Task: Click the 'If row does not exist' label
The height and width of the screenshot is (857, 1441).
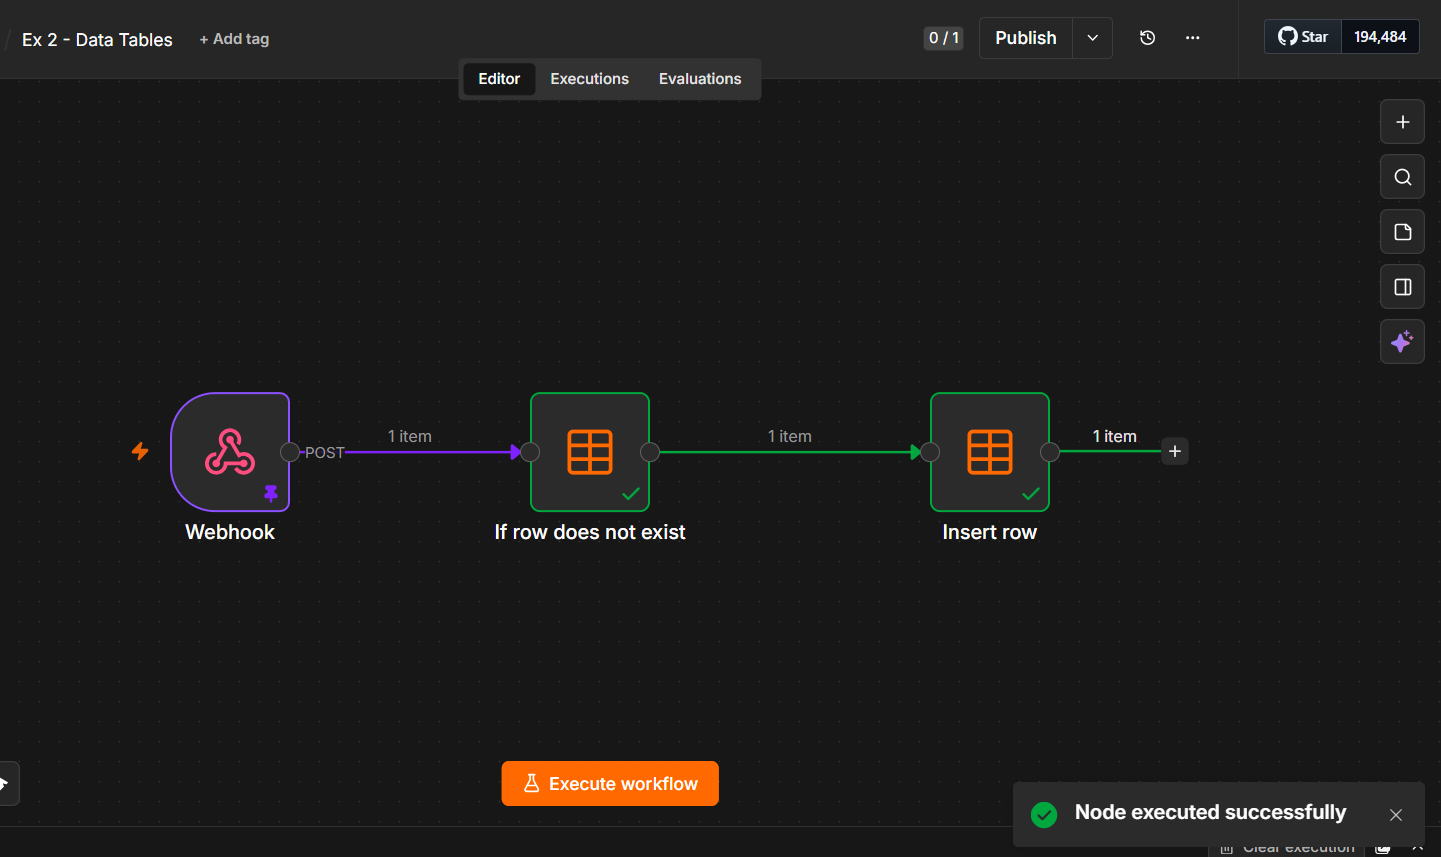Action: tap(590, 532)
